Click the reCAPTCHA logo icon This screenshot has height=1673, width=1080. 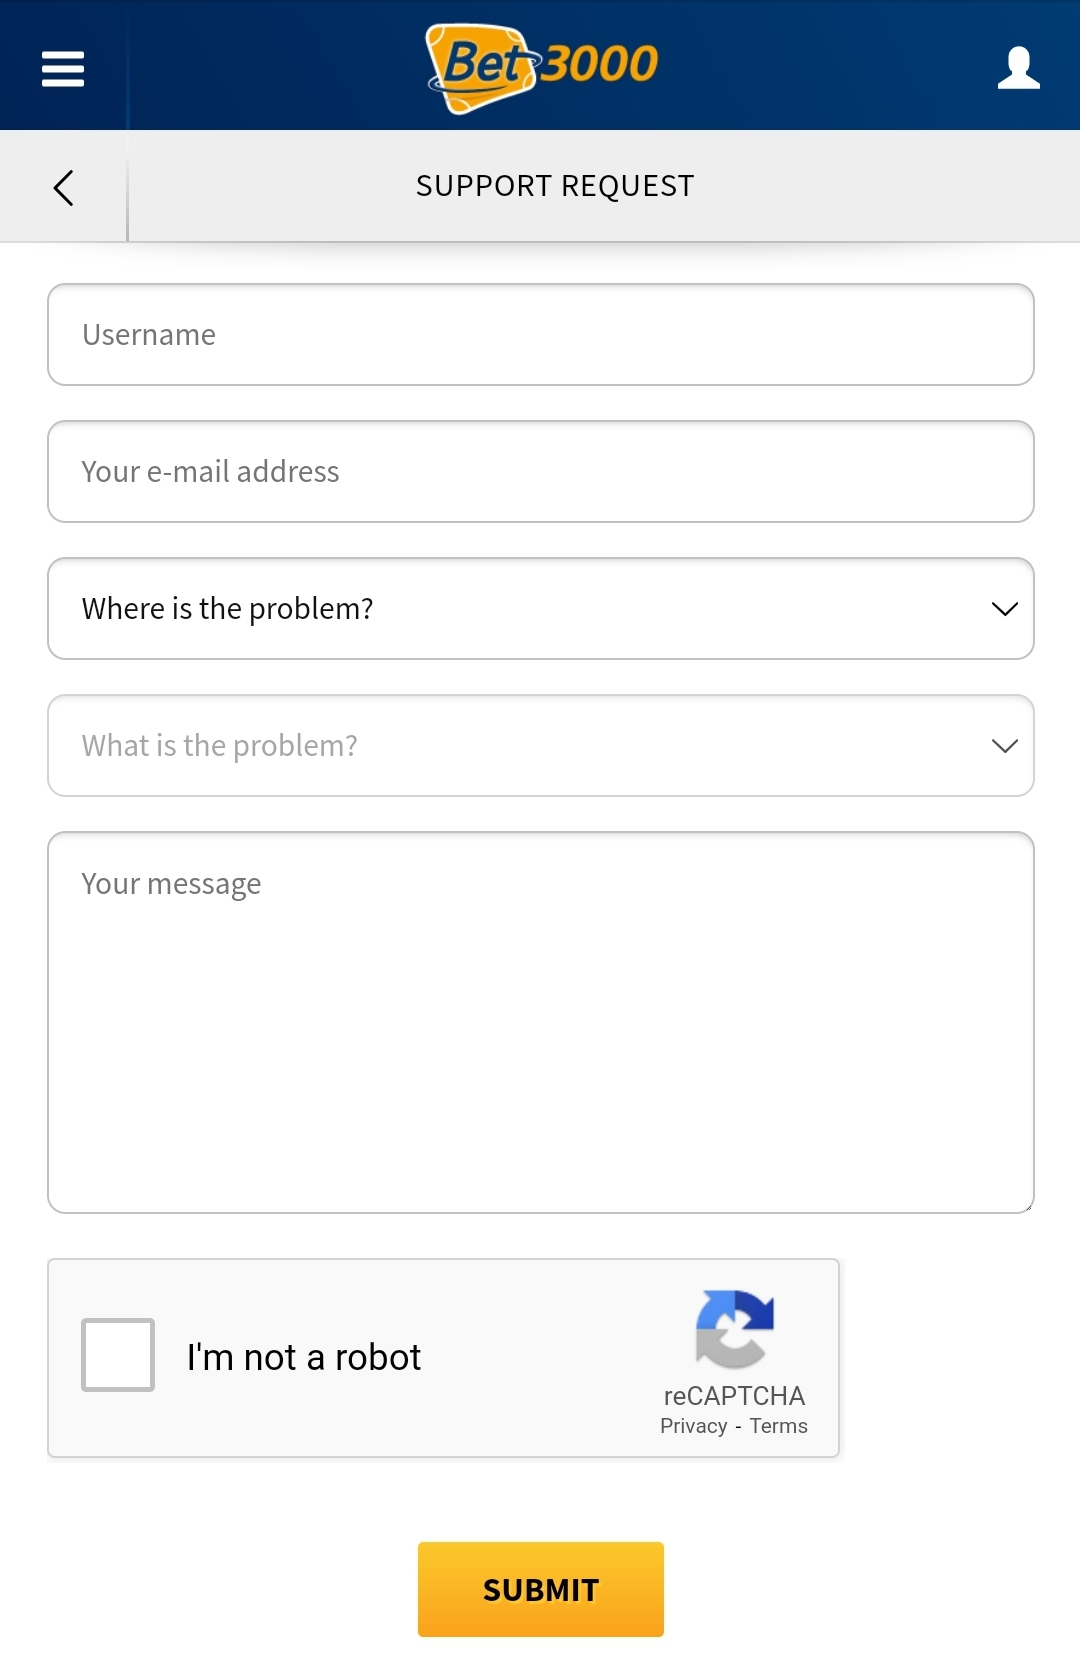click(x=735, y=1328)
